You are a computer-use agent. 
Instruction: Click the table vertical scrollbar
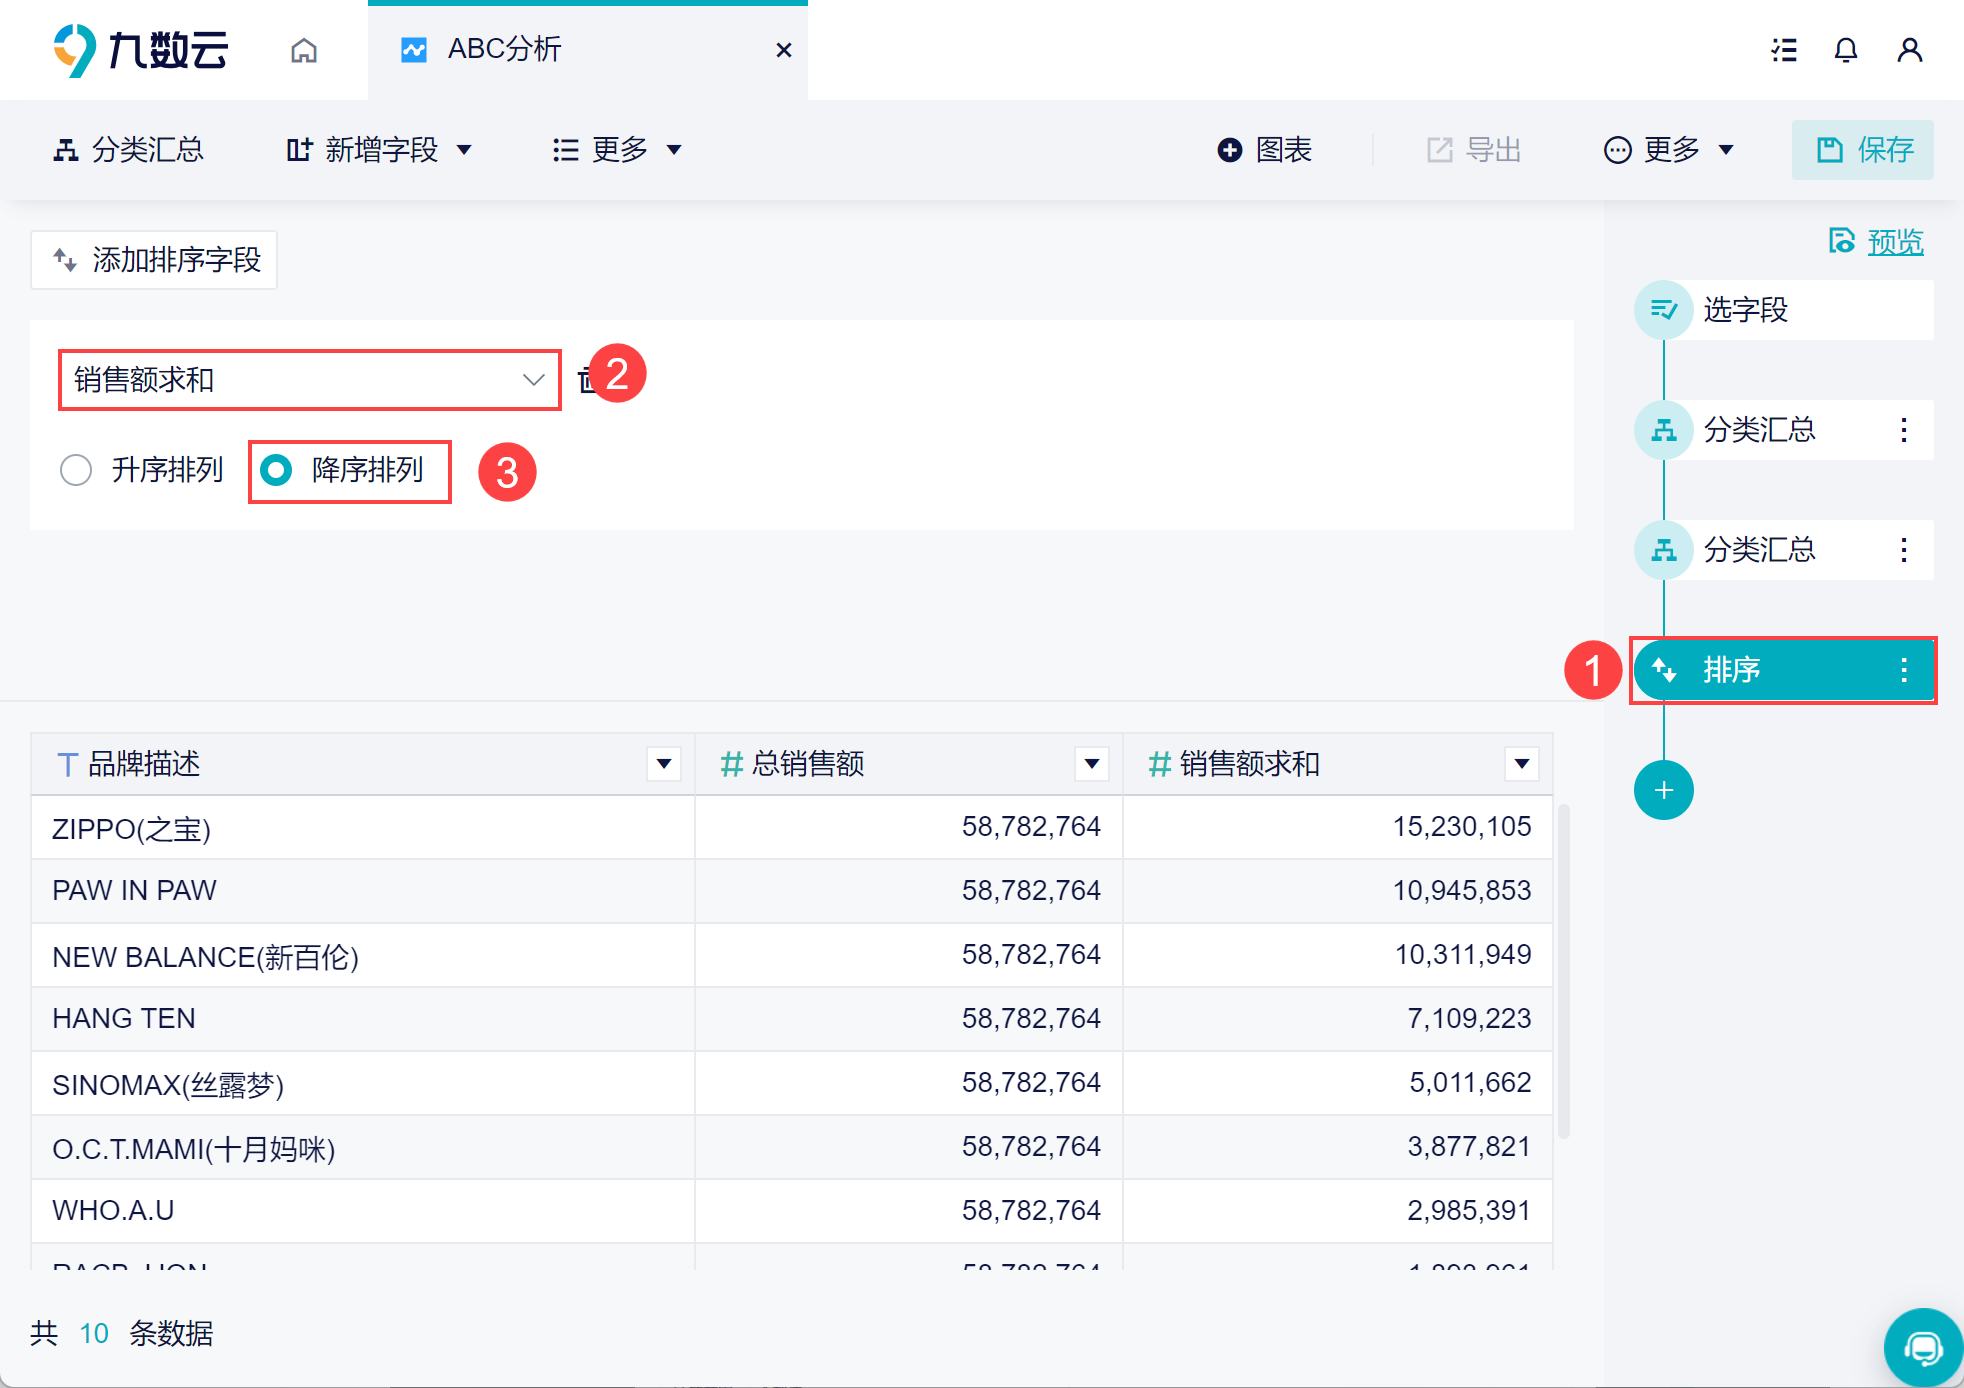[x=1563, y=970]
